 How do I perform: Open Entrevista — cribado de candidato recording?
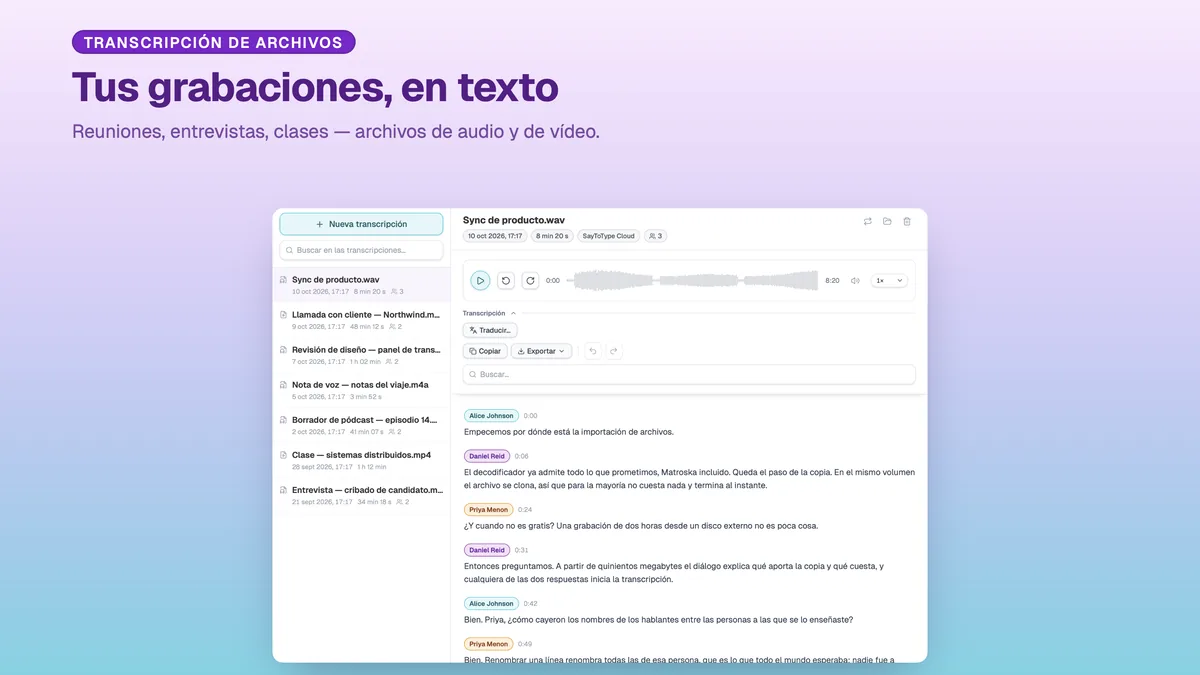361,495
